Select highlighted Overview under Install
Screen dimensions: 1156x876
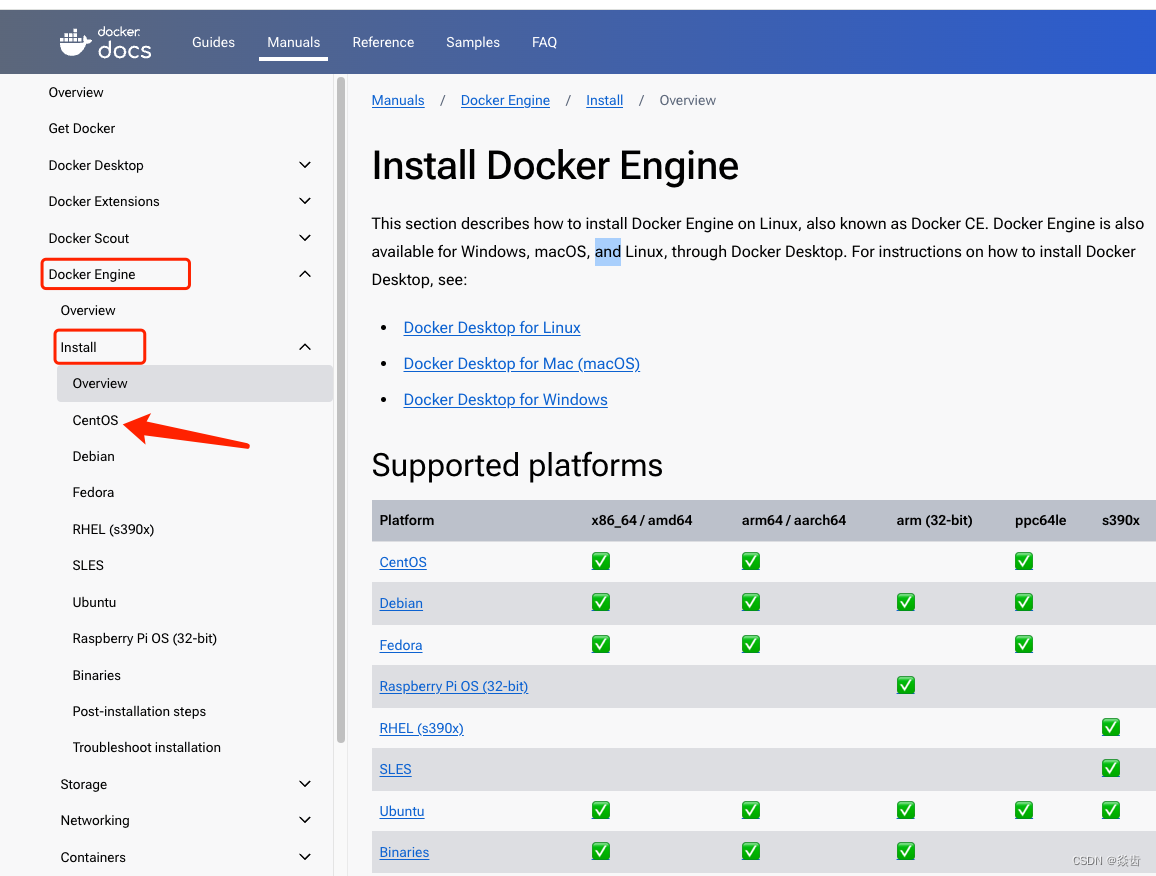195,383
